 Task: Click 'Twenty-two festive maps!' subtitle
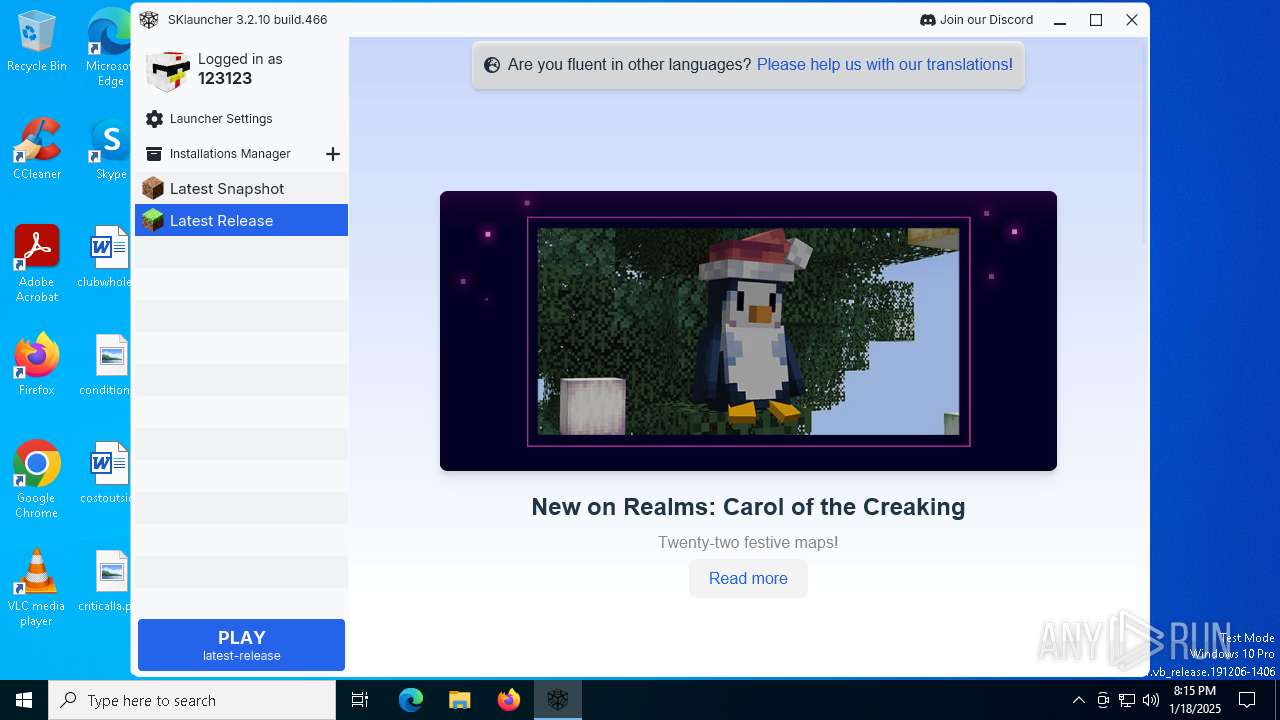[x=748, y=543]
